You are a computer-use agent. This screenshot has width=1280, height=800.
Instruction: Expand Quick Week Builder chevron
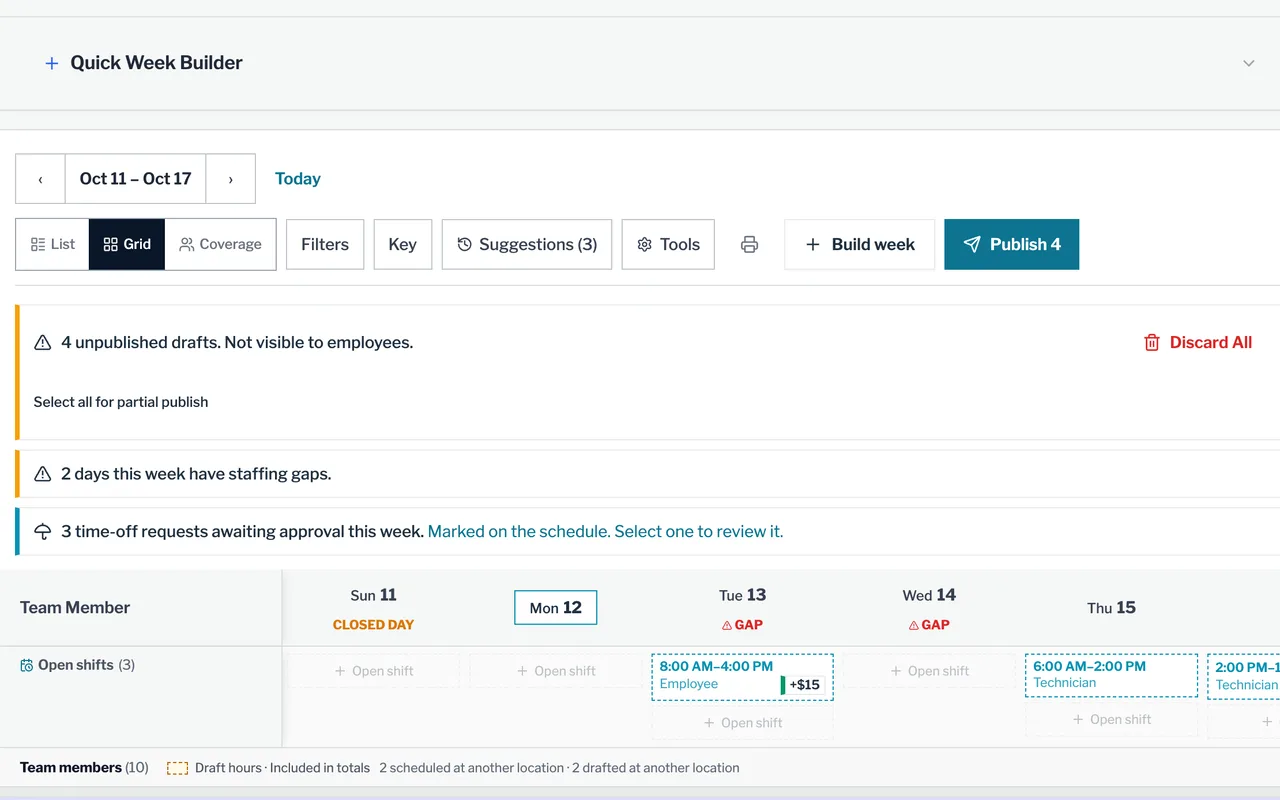click(x=1248, y=63)
